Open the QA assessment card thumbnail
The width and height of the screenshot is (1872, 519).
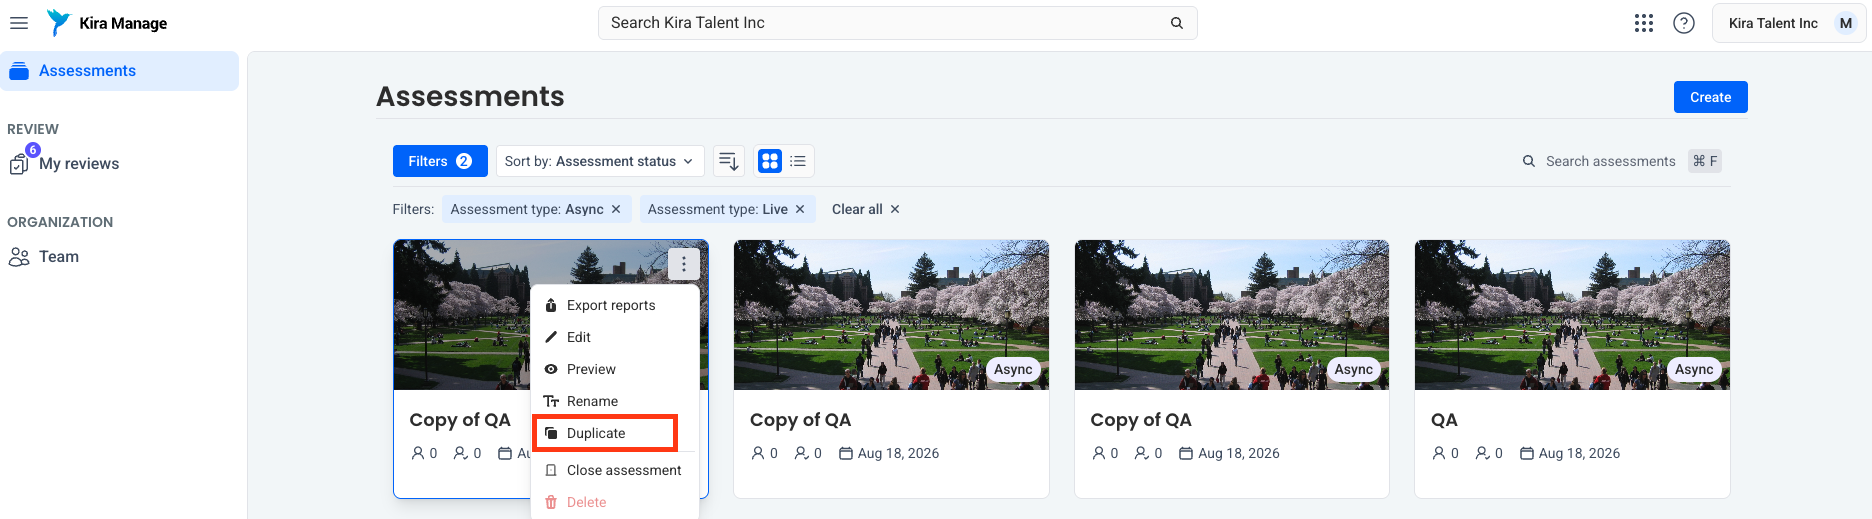[1572, 315]
